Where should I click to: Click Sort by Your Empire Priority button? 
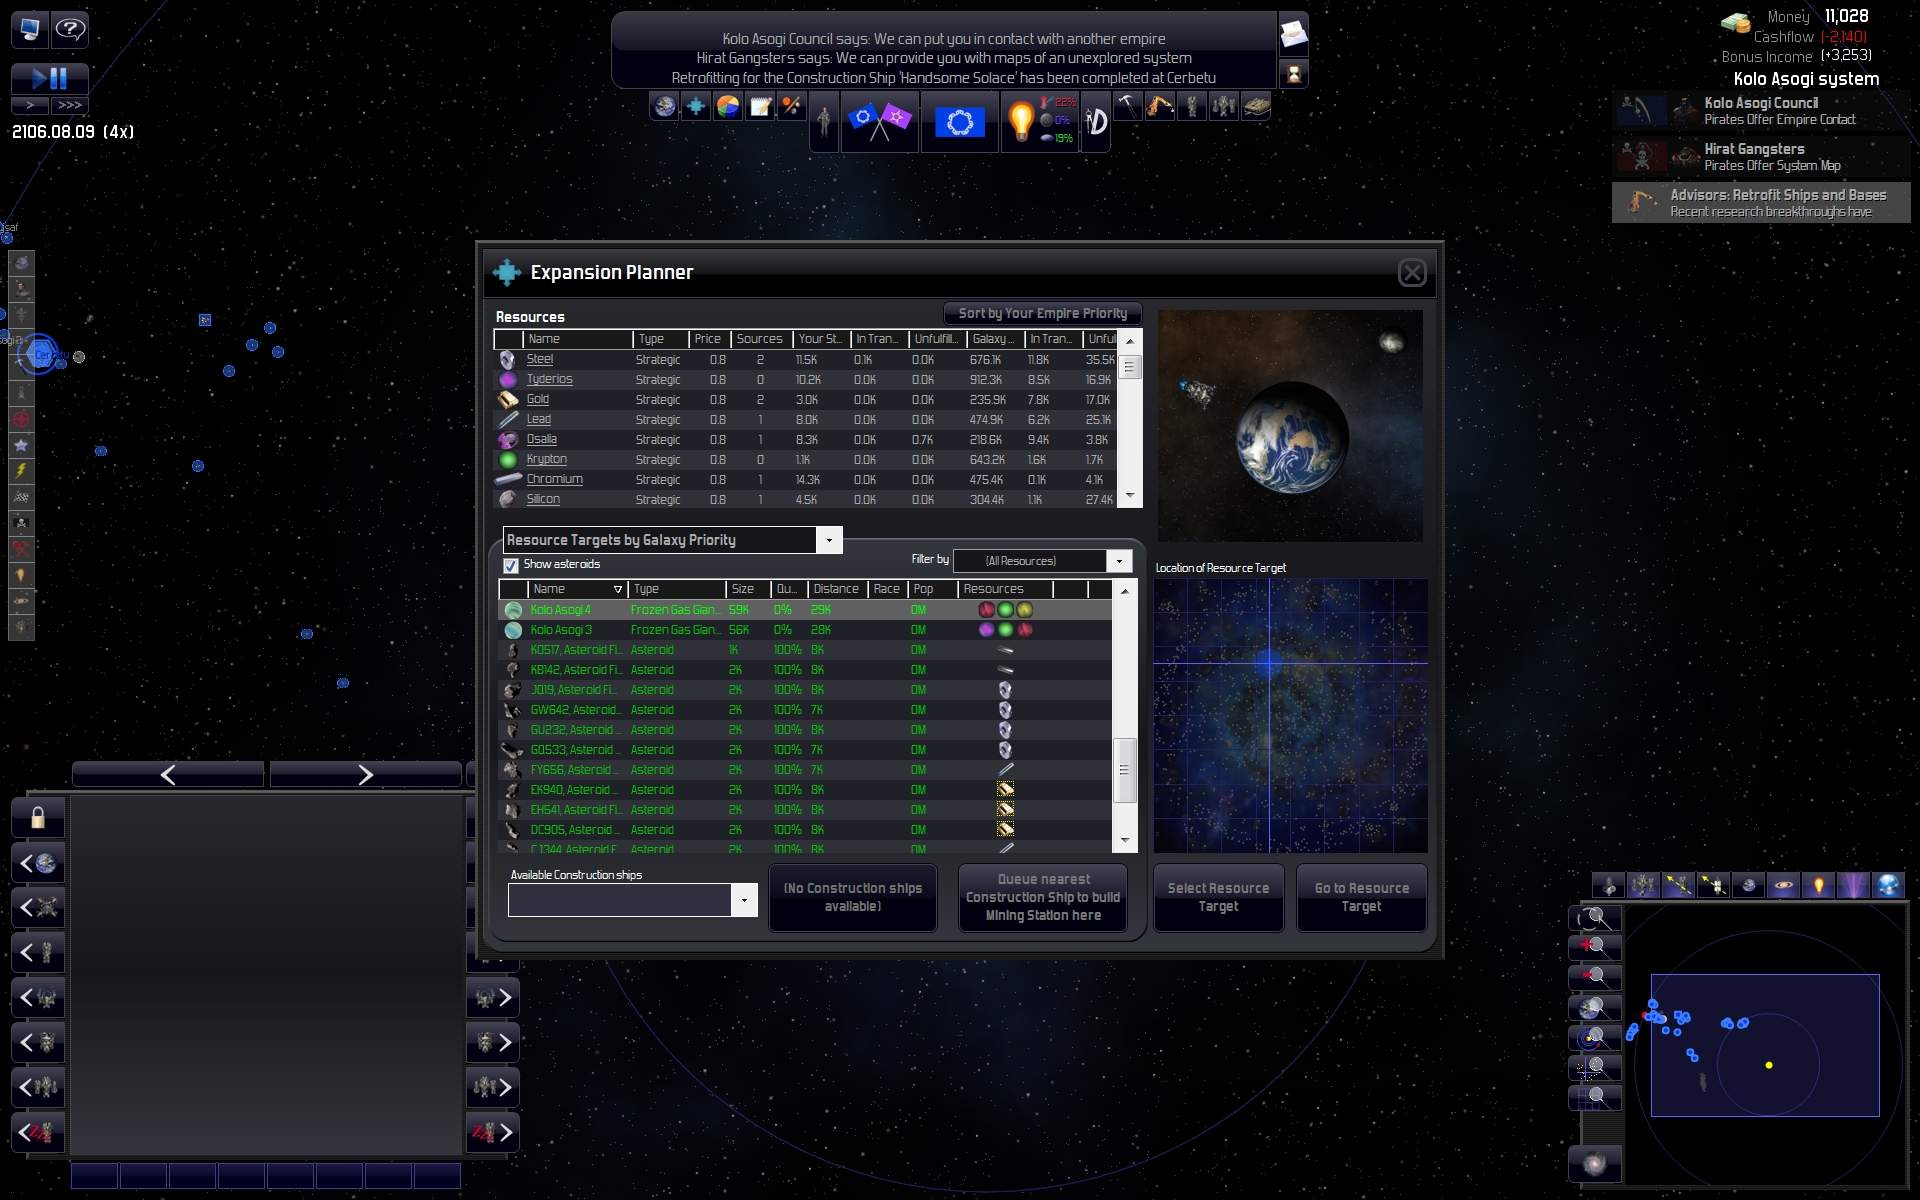coord(1042,313)
